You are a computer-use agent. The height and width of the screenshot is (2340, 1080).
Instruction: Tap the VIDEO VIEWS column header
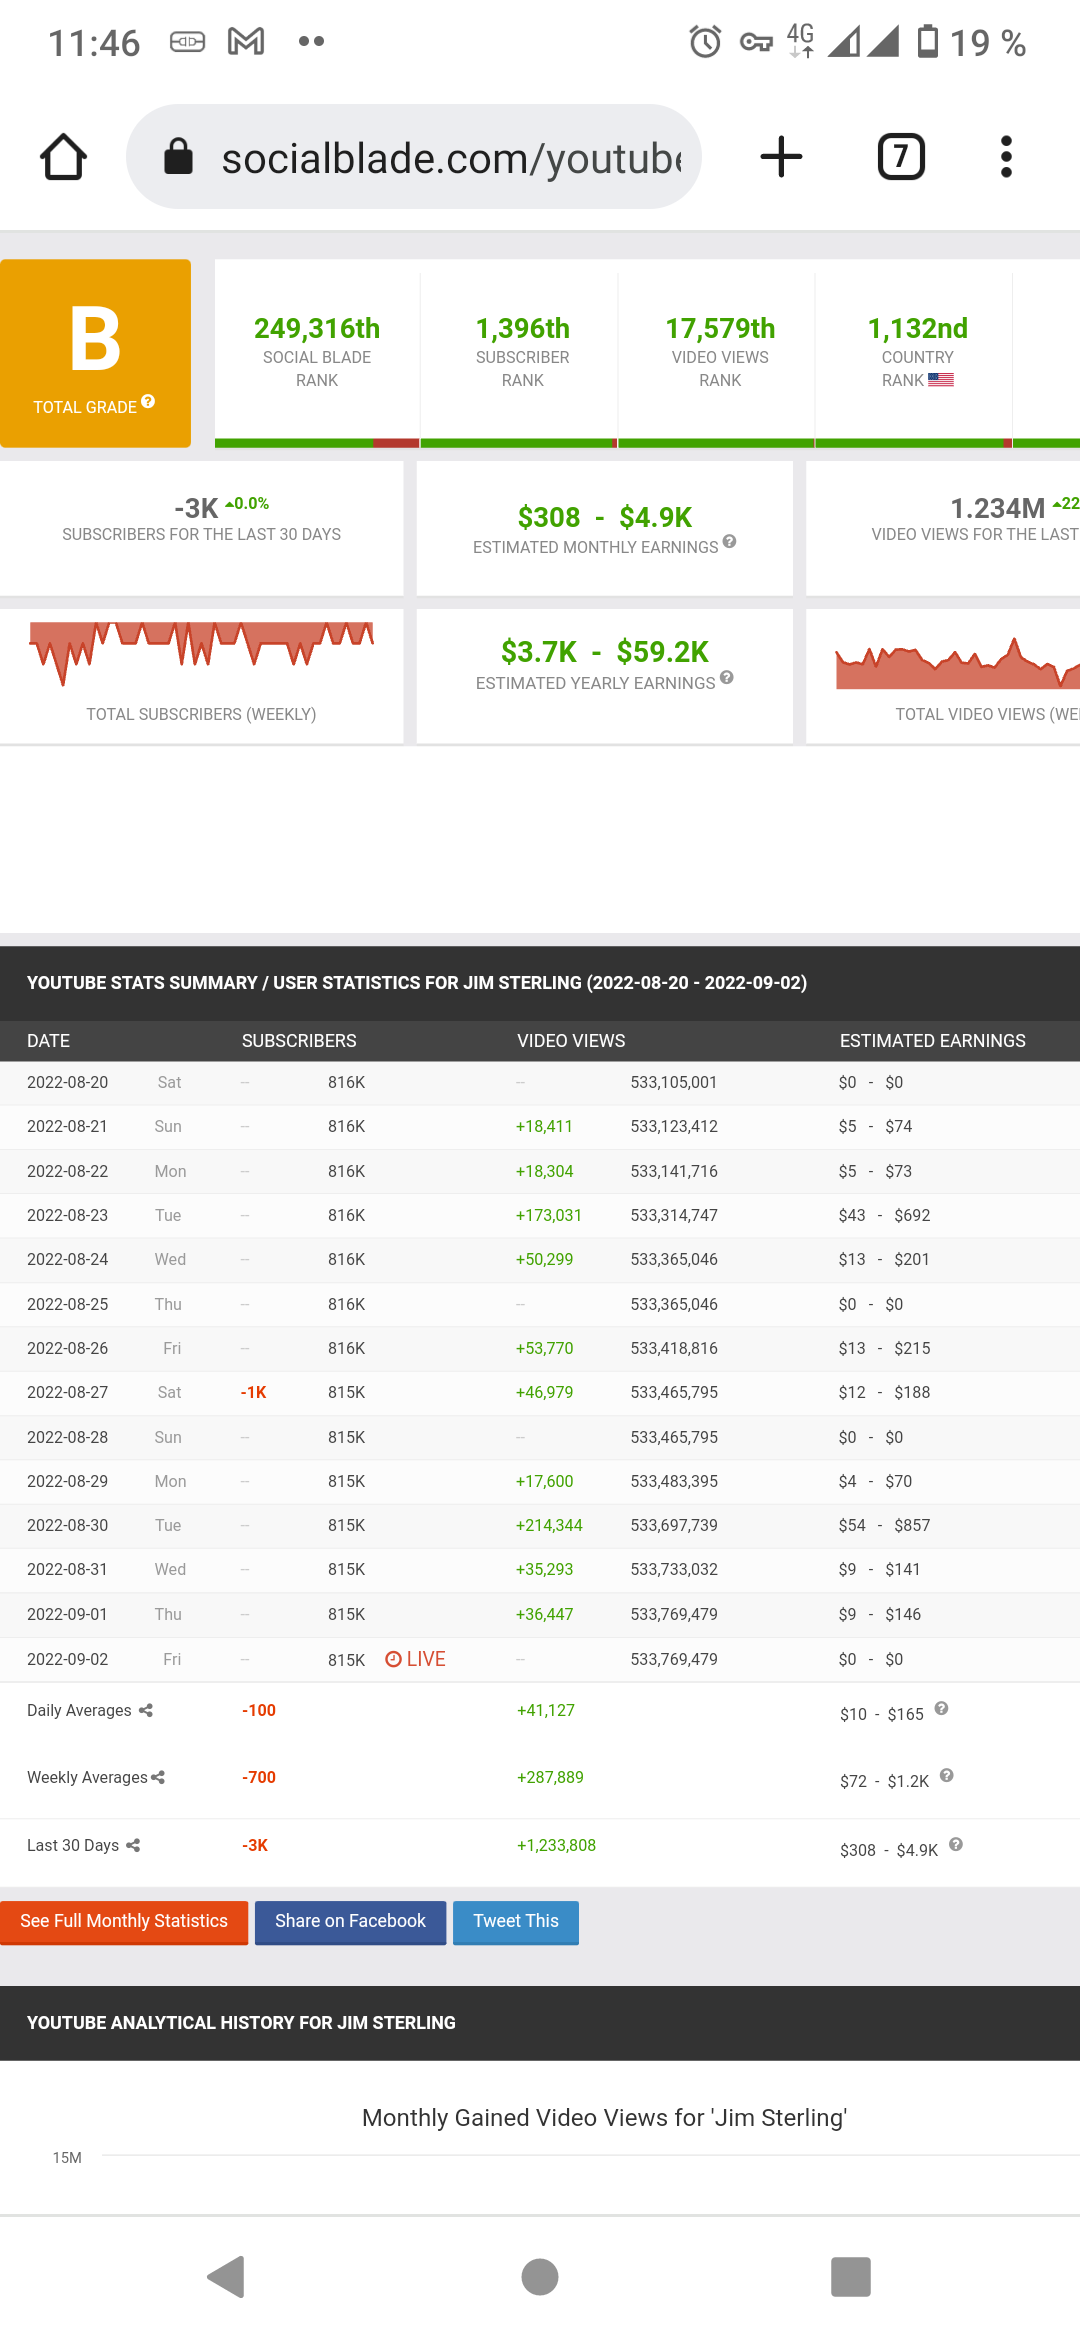coord(571,1041)
